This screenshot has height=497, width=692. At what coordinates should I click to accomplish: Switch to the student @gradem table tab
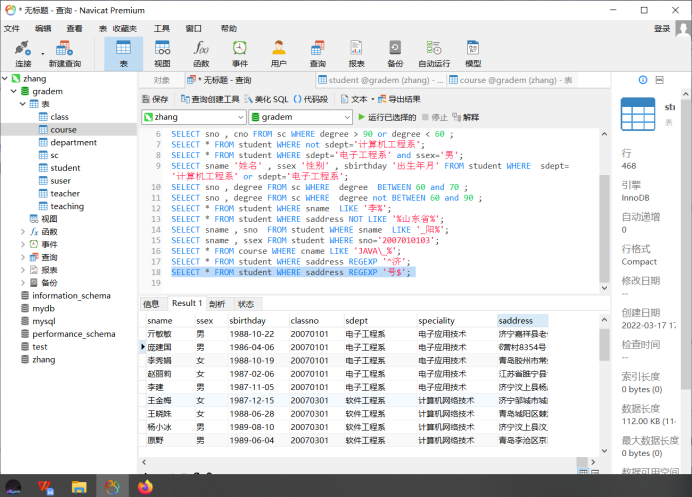click(380, 80)
